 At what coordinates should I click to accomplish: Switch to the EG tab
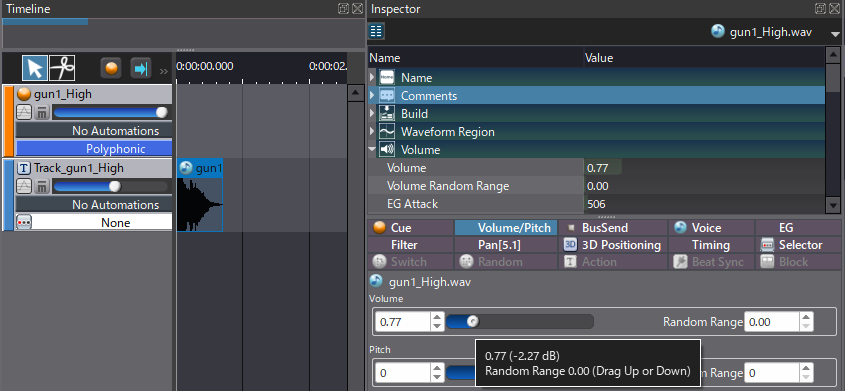pos(799,228)
